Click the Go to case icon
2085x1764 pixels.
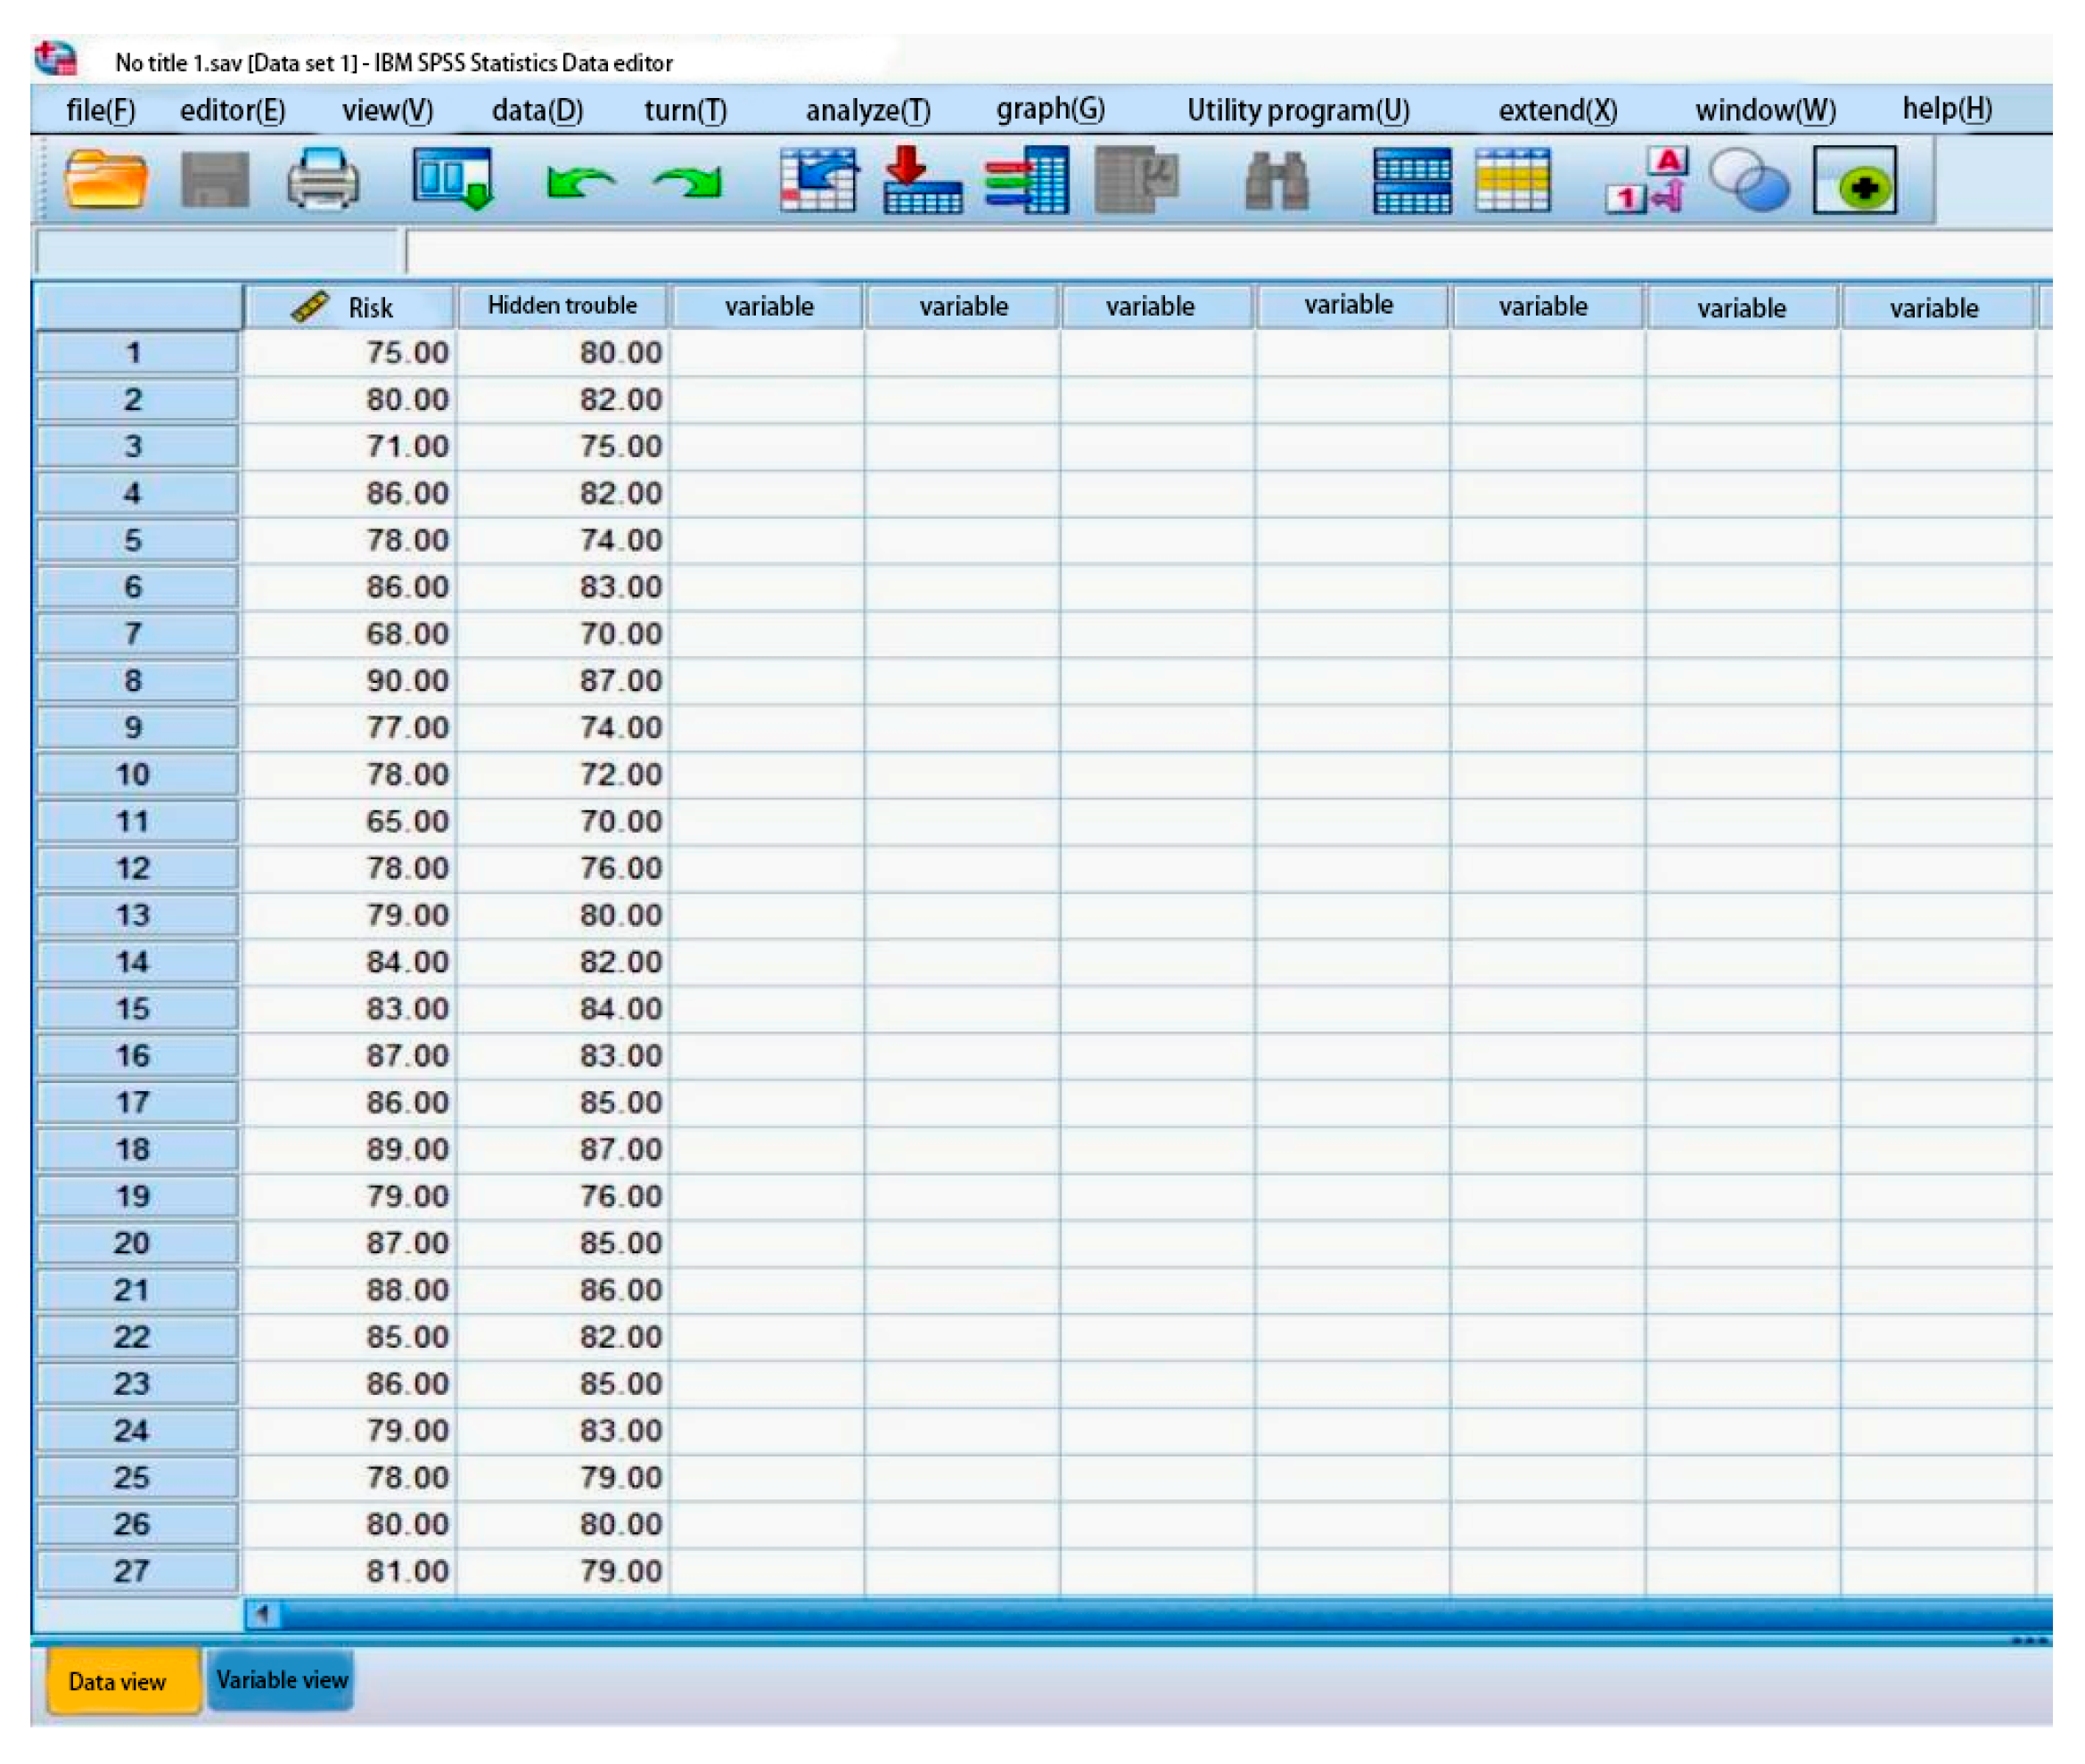pos(819,180)
